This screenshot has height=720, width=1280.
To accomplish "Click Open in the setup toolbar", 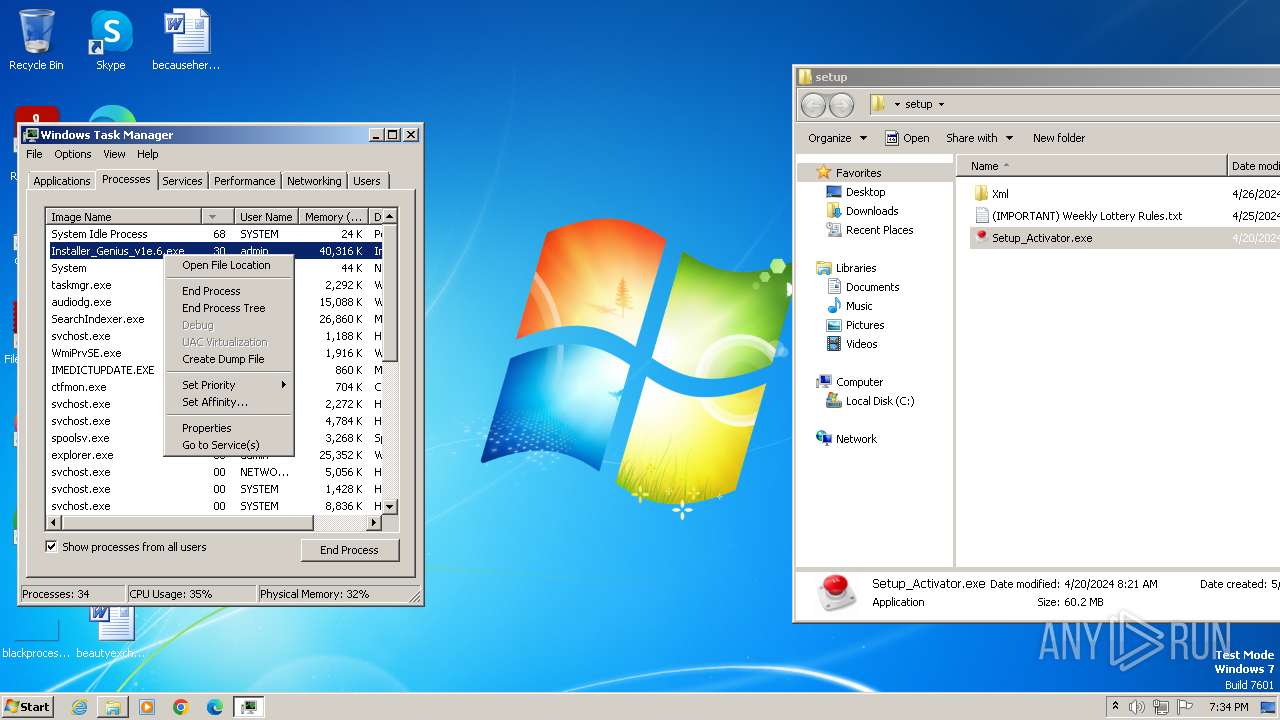I will point(907,138).
